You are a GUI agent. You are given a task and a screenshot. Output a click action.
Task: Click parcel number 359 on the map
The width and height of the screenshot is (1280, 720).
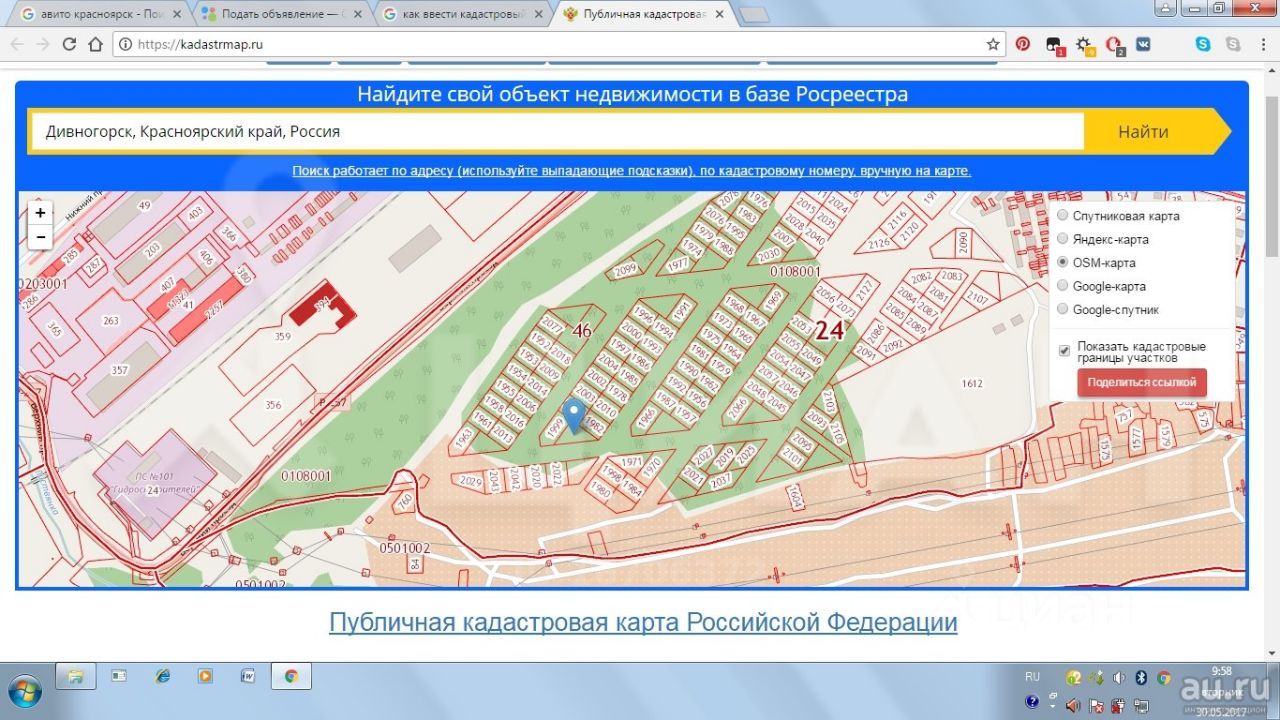[283, 337]
